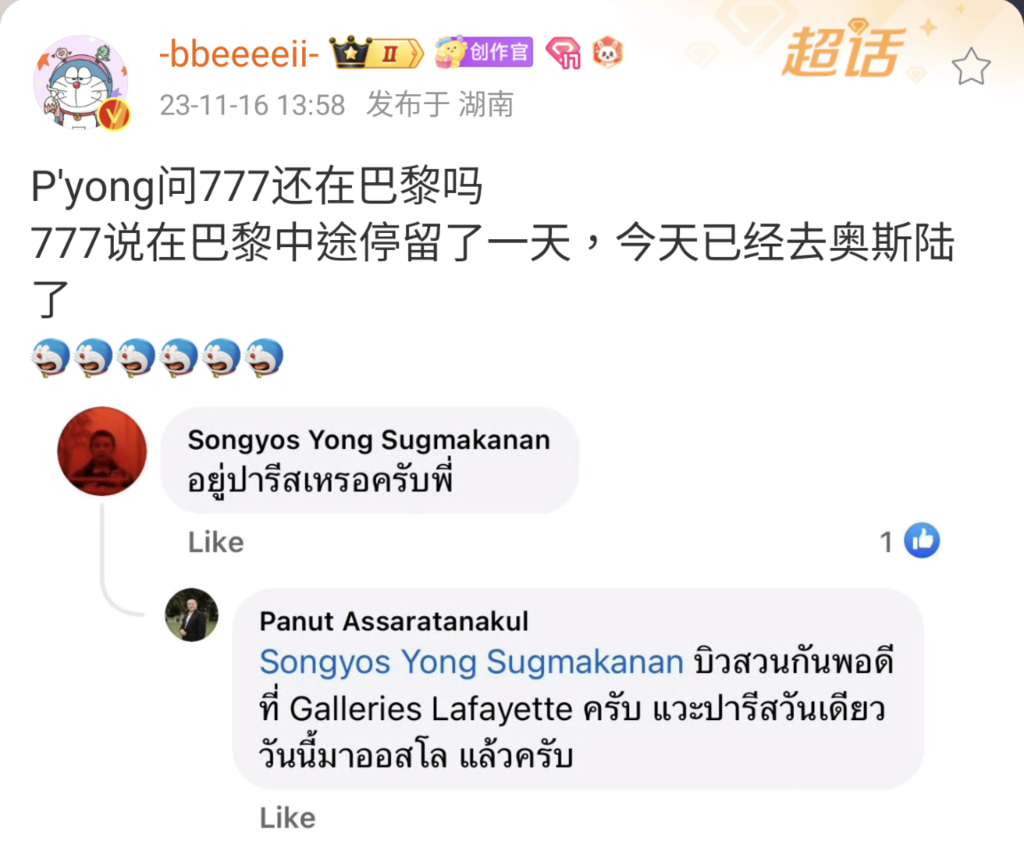Click the first Doraemon laughing emoji
This screenshot has width=1024, height=842.
[50, 357]
